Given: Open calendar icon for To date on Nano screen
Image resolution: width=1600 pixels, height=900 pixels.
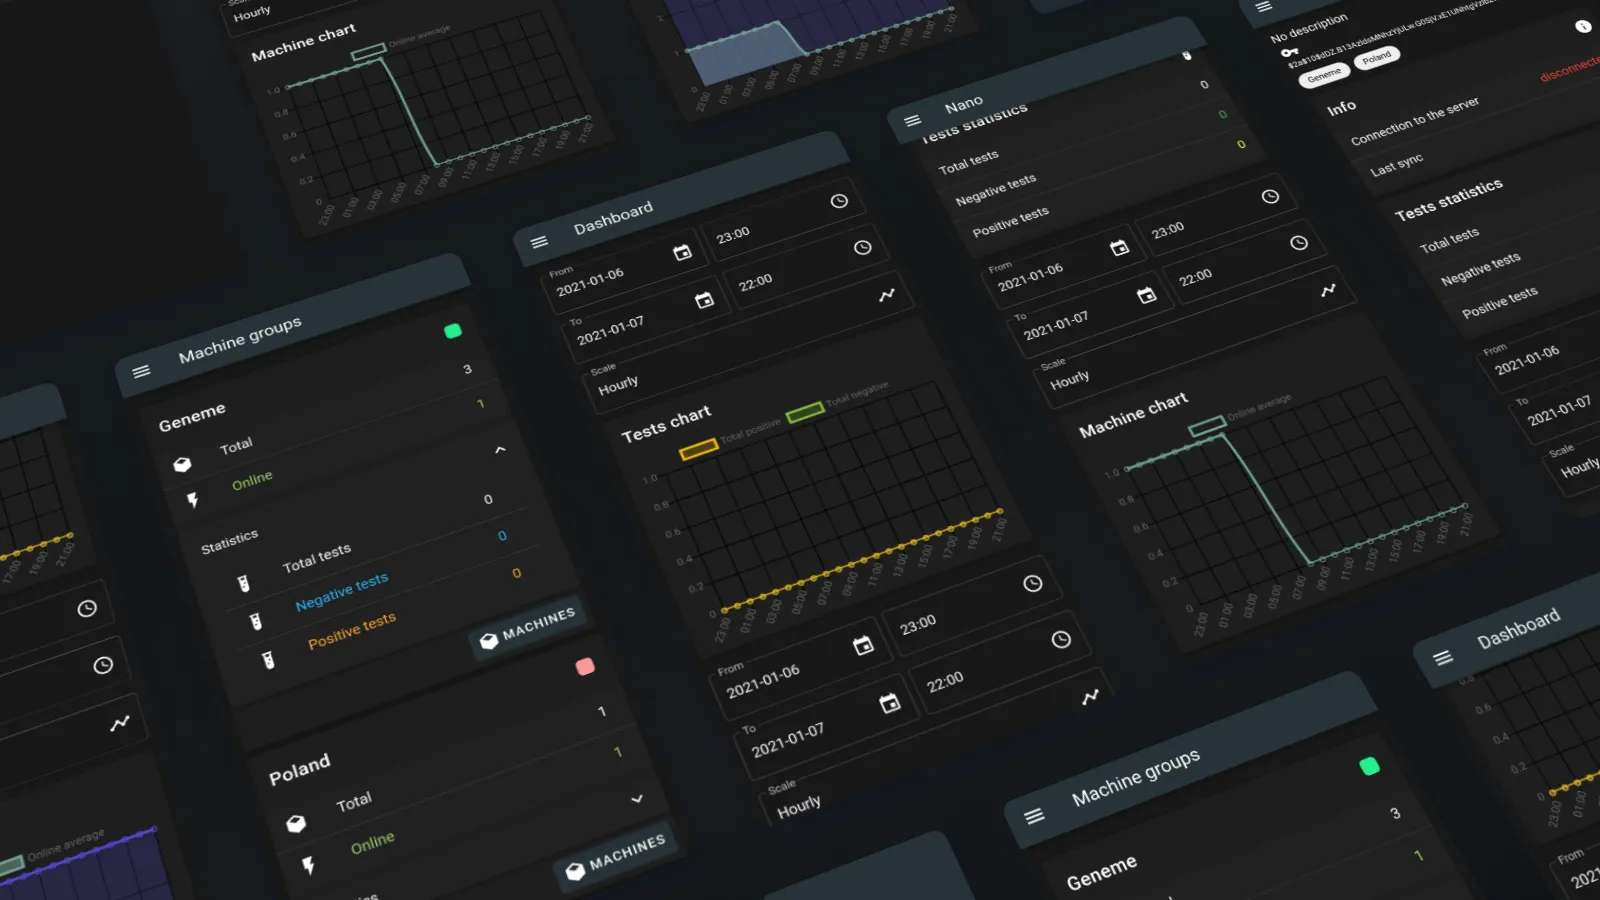Looking at the screenshot, I should click(x=1146, y=295).
